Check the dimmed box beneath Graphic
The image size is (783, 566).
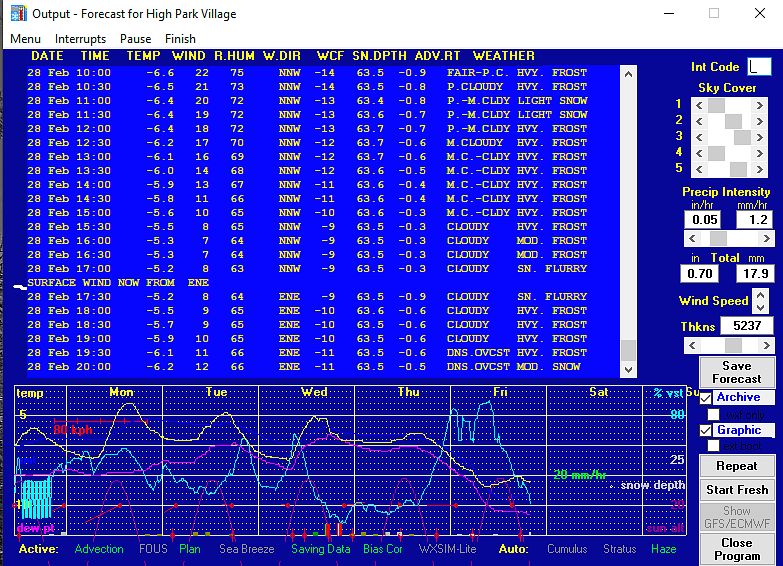714,445
